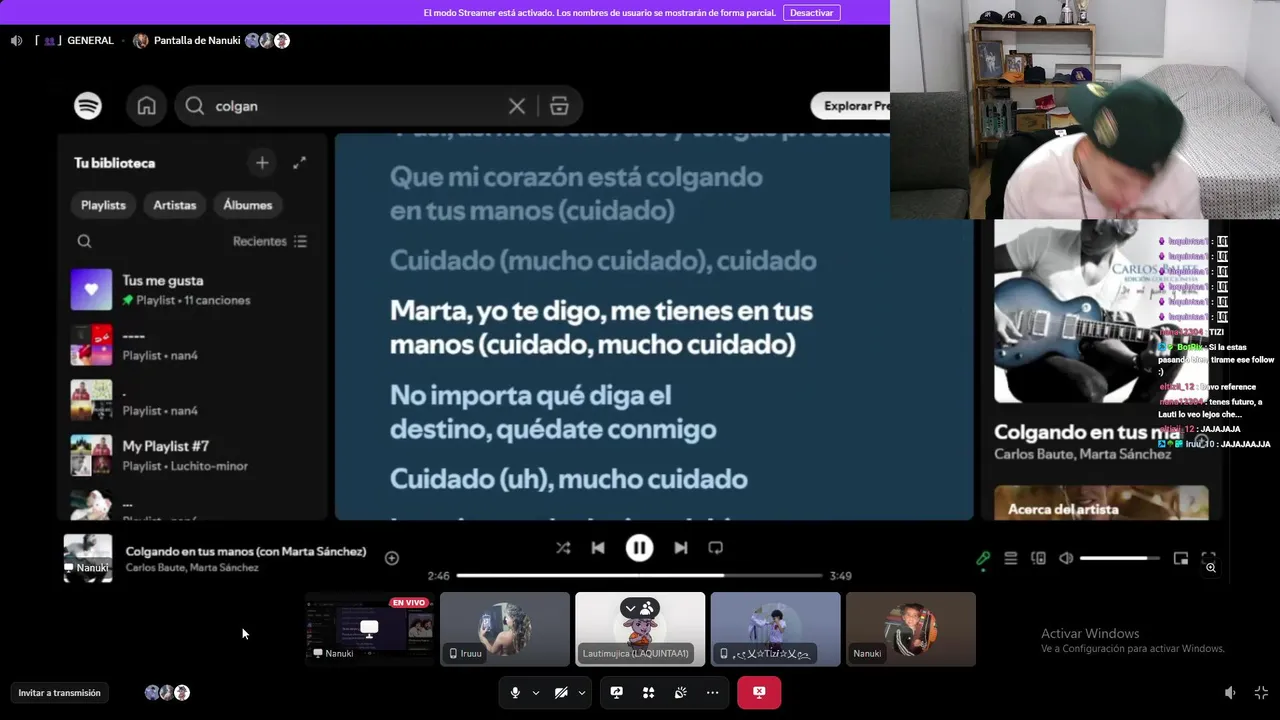Select Nanuki camera participant tile

point(911,629)
